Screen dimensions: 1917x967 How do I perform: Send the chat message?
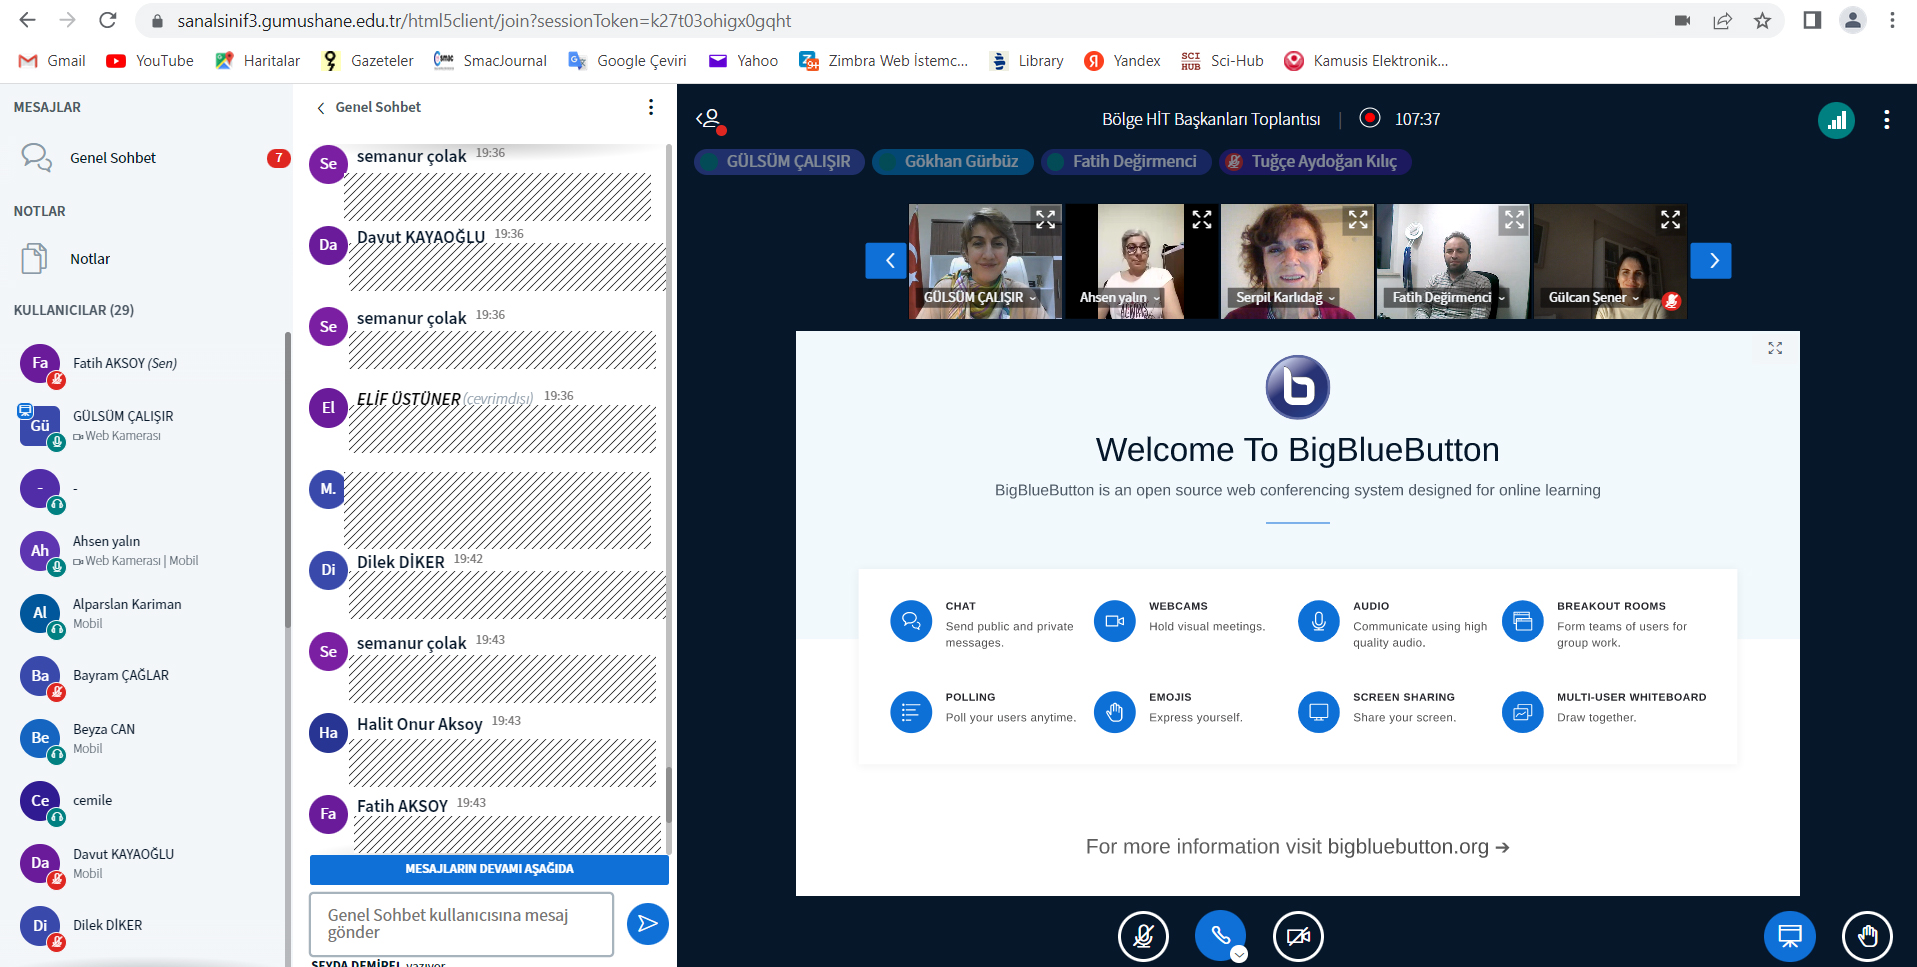(647, 923)
